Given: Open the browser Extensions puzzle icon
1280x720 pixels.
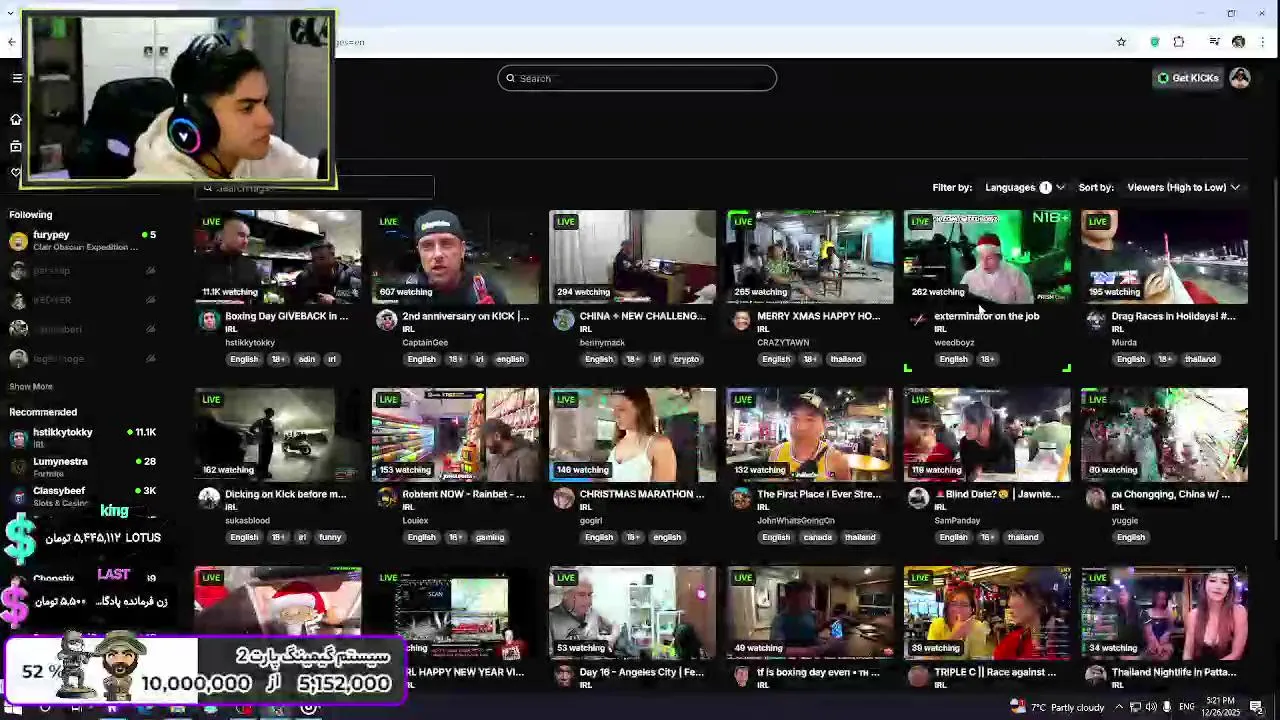Looking at the screenshot, I should [x=1179, y=42].
